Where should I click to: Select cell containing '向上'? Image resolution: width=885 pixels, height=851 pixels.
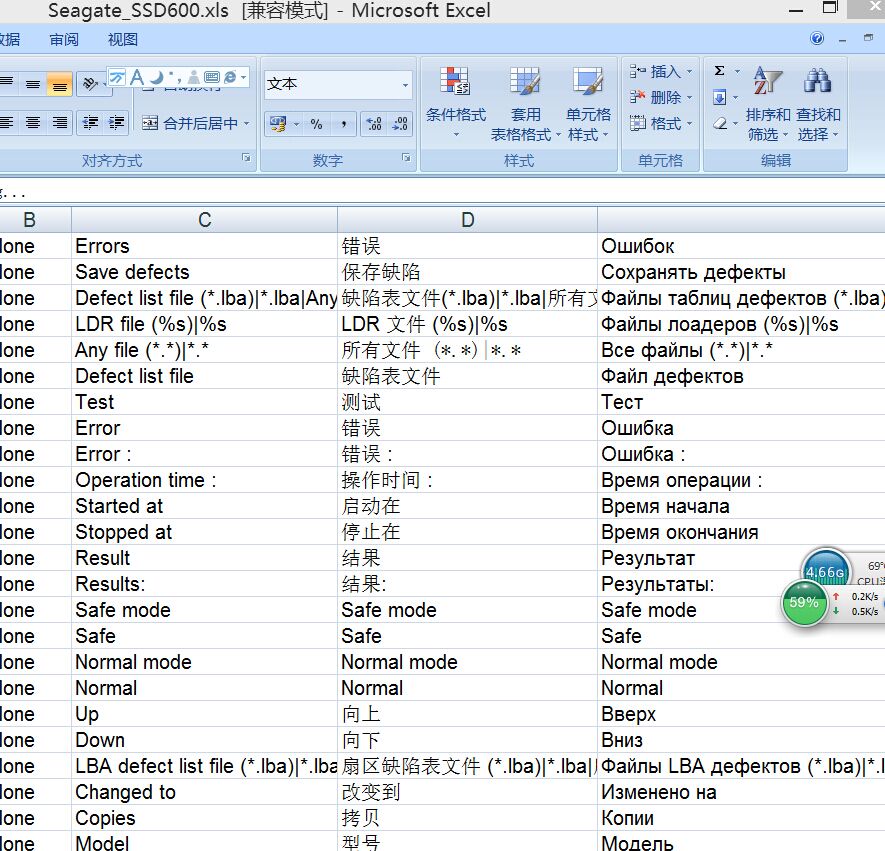tap(467, 714)
